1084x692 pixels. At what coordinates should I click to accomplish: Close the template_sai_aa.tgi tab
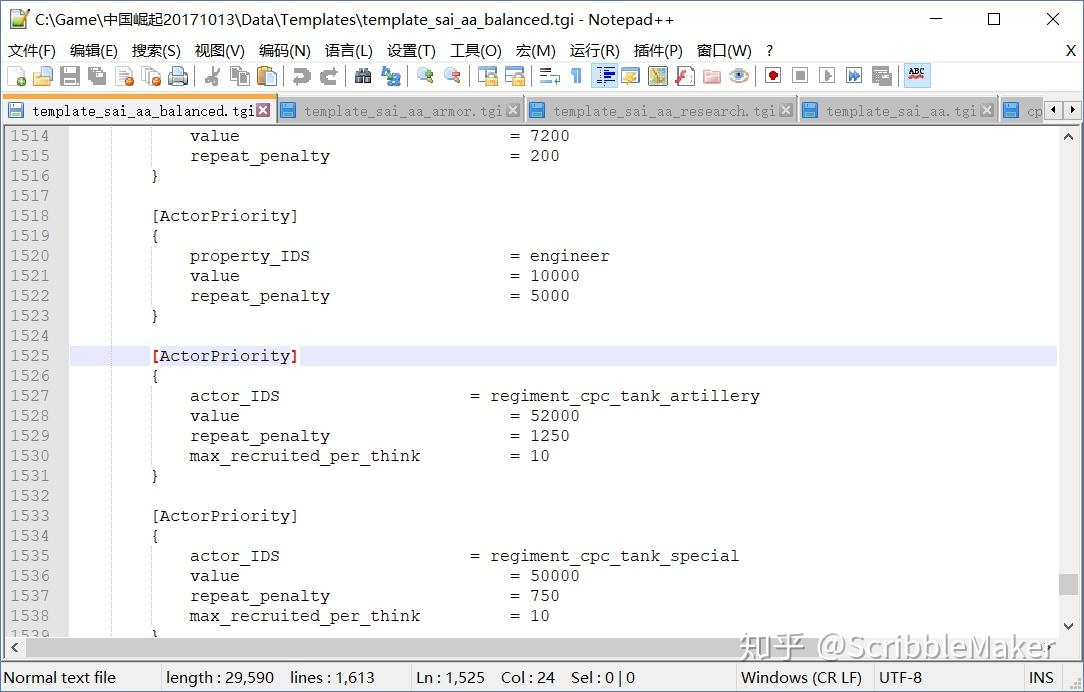coord(987,110)
